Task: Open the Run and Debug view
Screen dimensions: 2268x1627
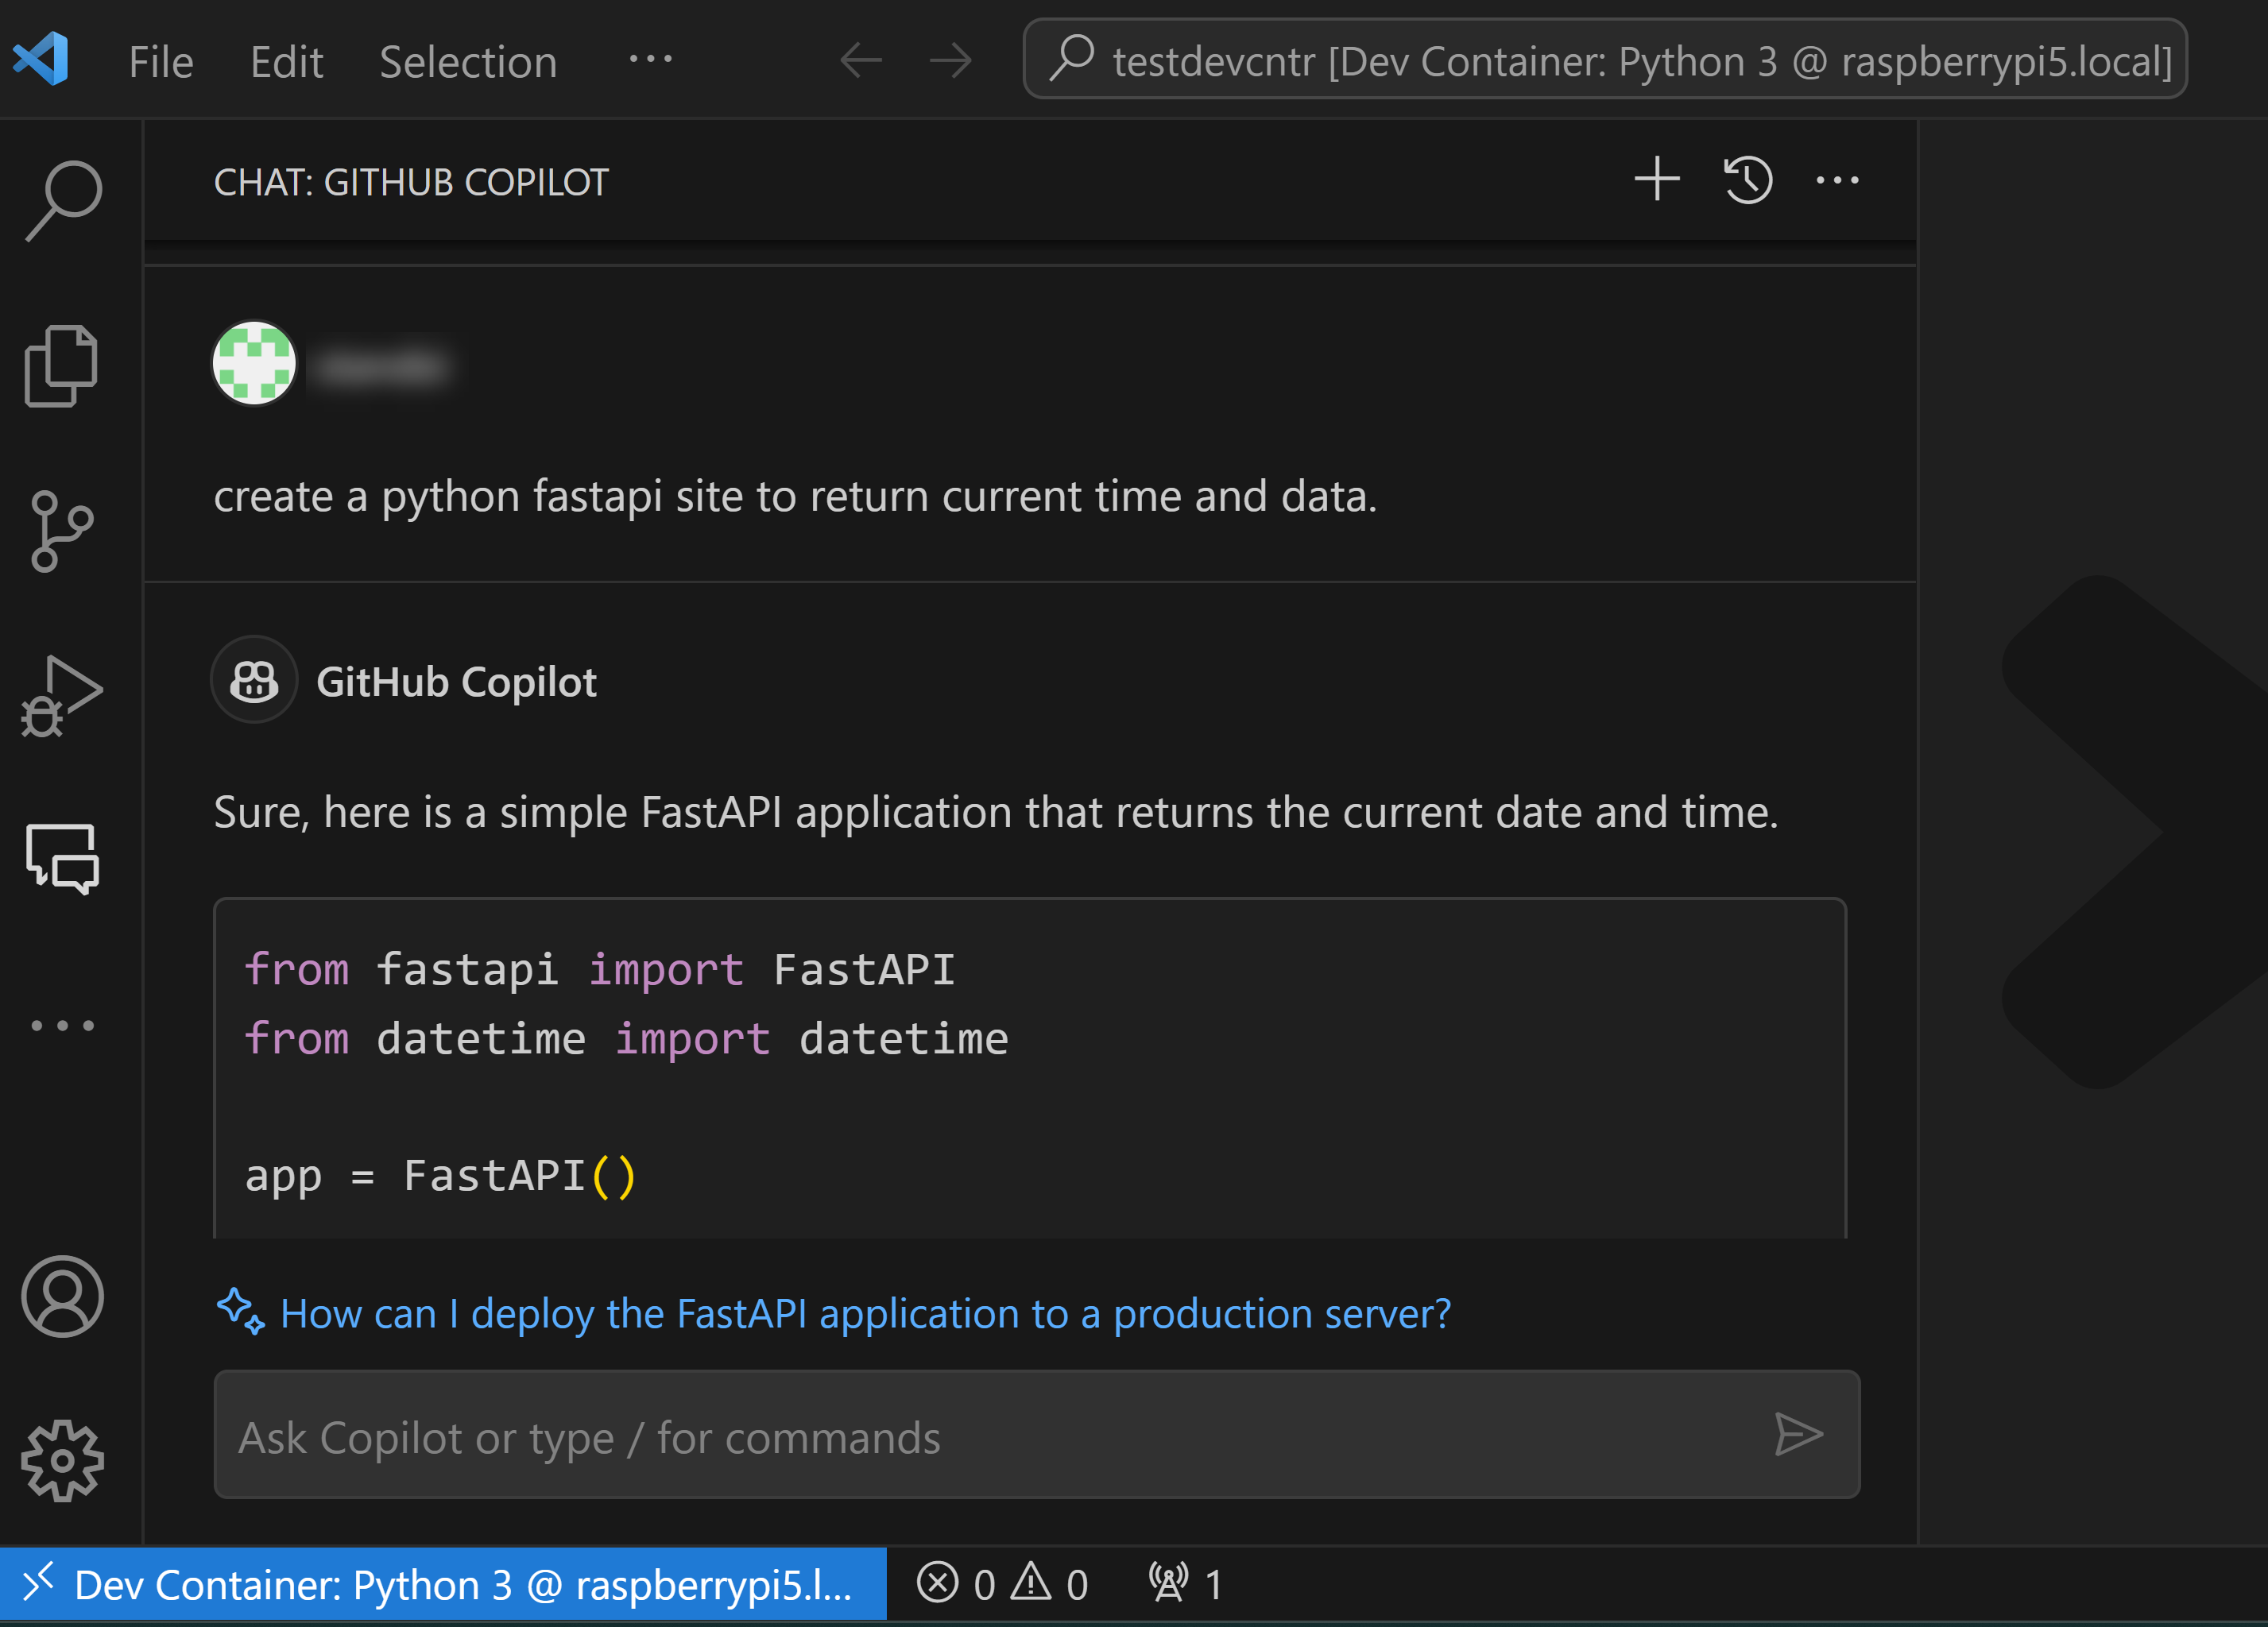Action: coord(62,696)
